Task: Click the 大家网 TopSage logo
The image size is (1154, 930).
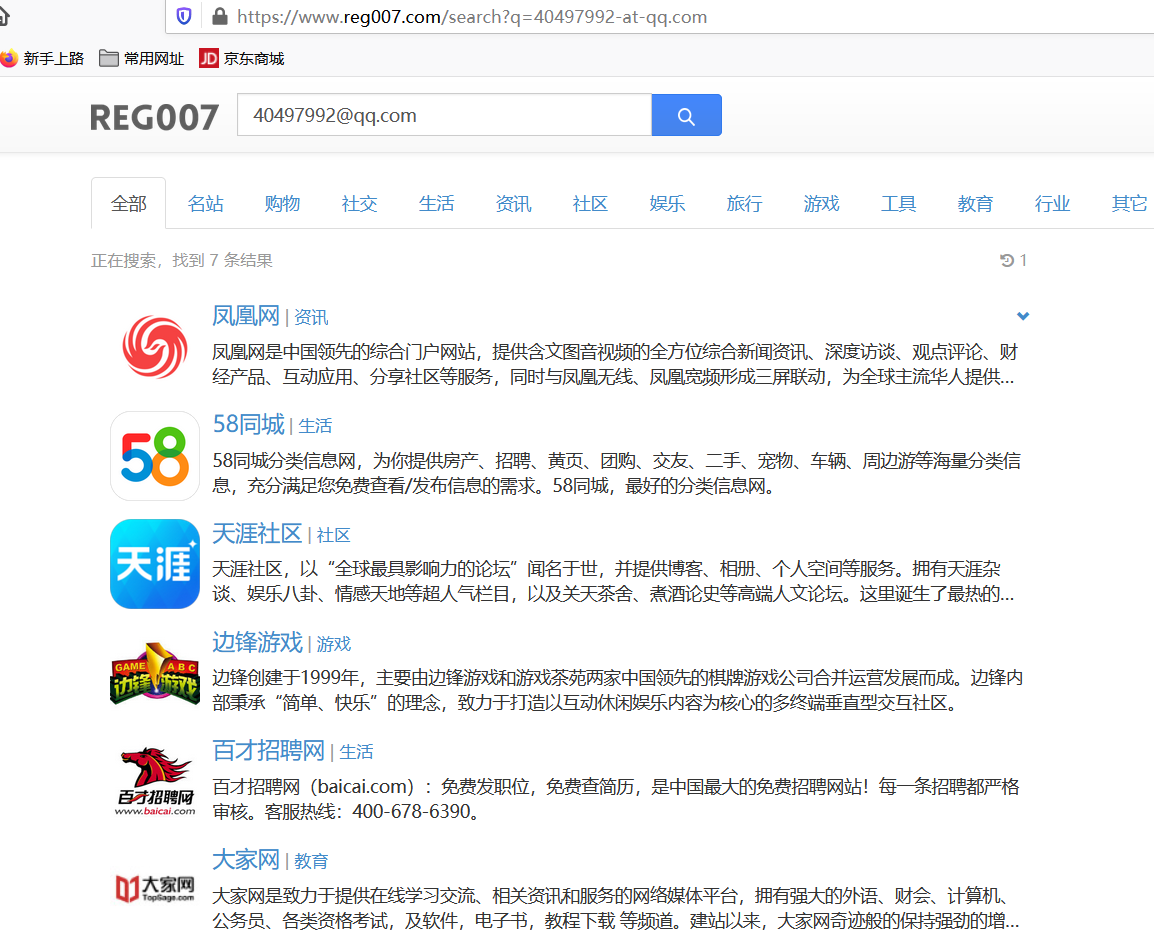Action: click(155, 888)
